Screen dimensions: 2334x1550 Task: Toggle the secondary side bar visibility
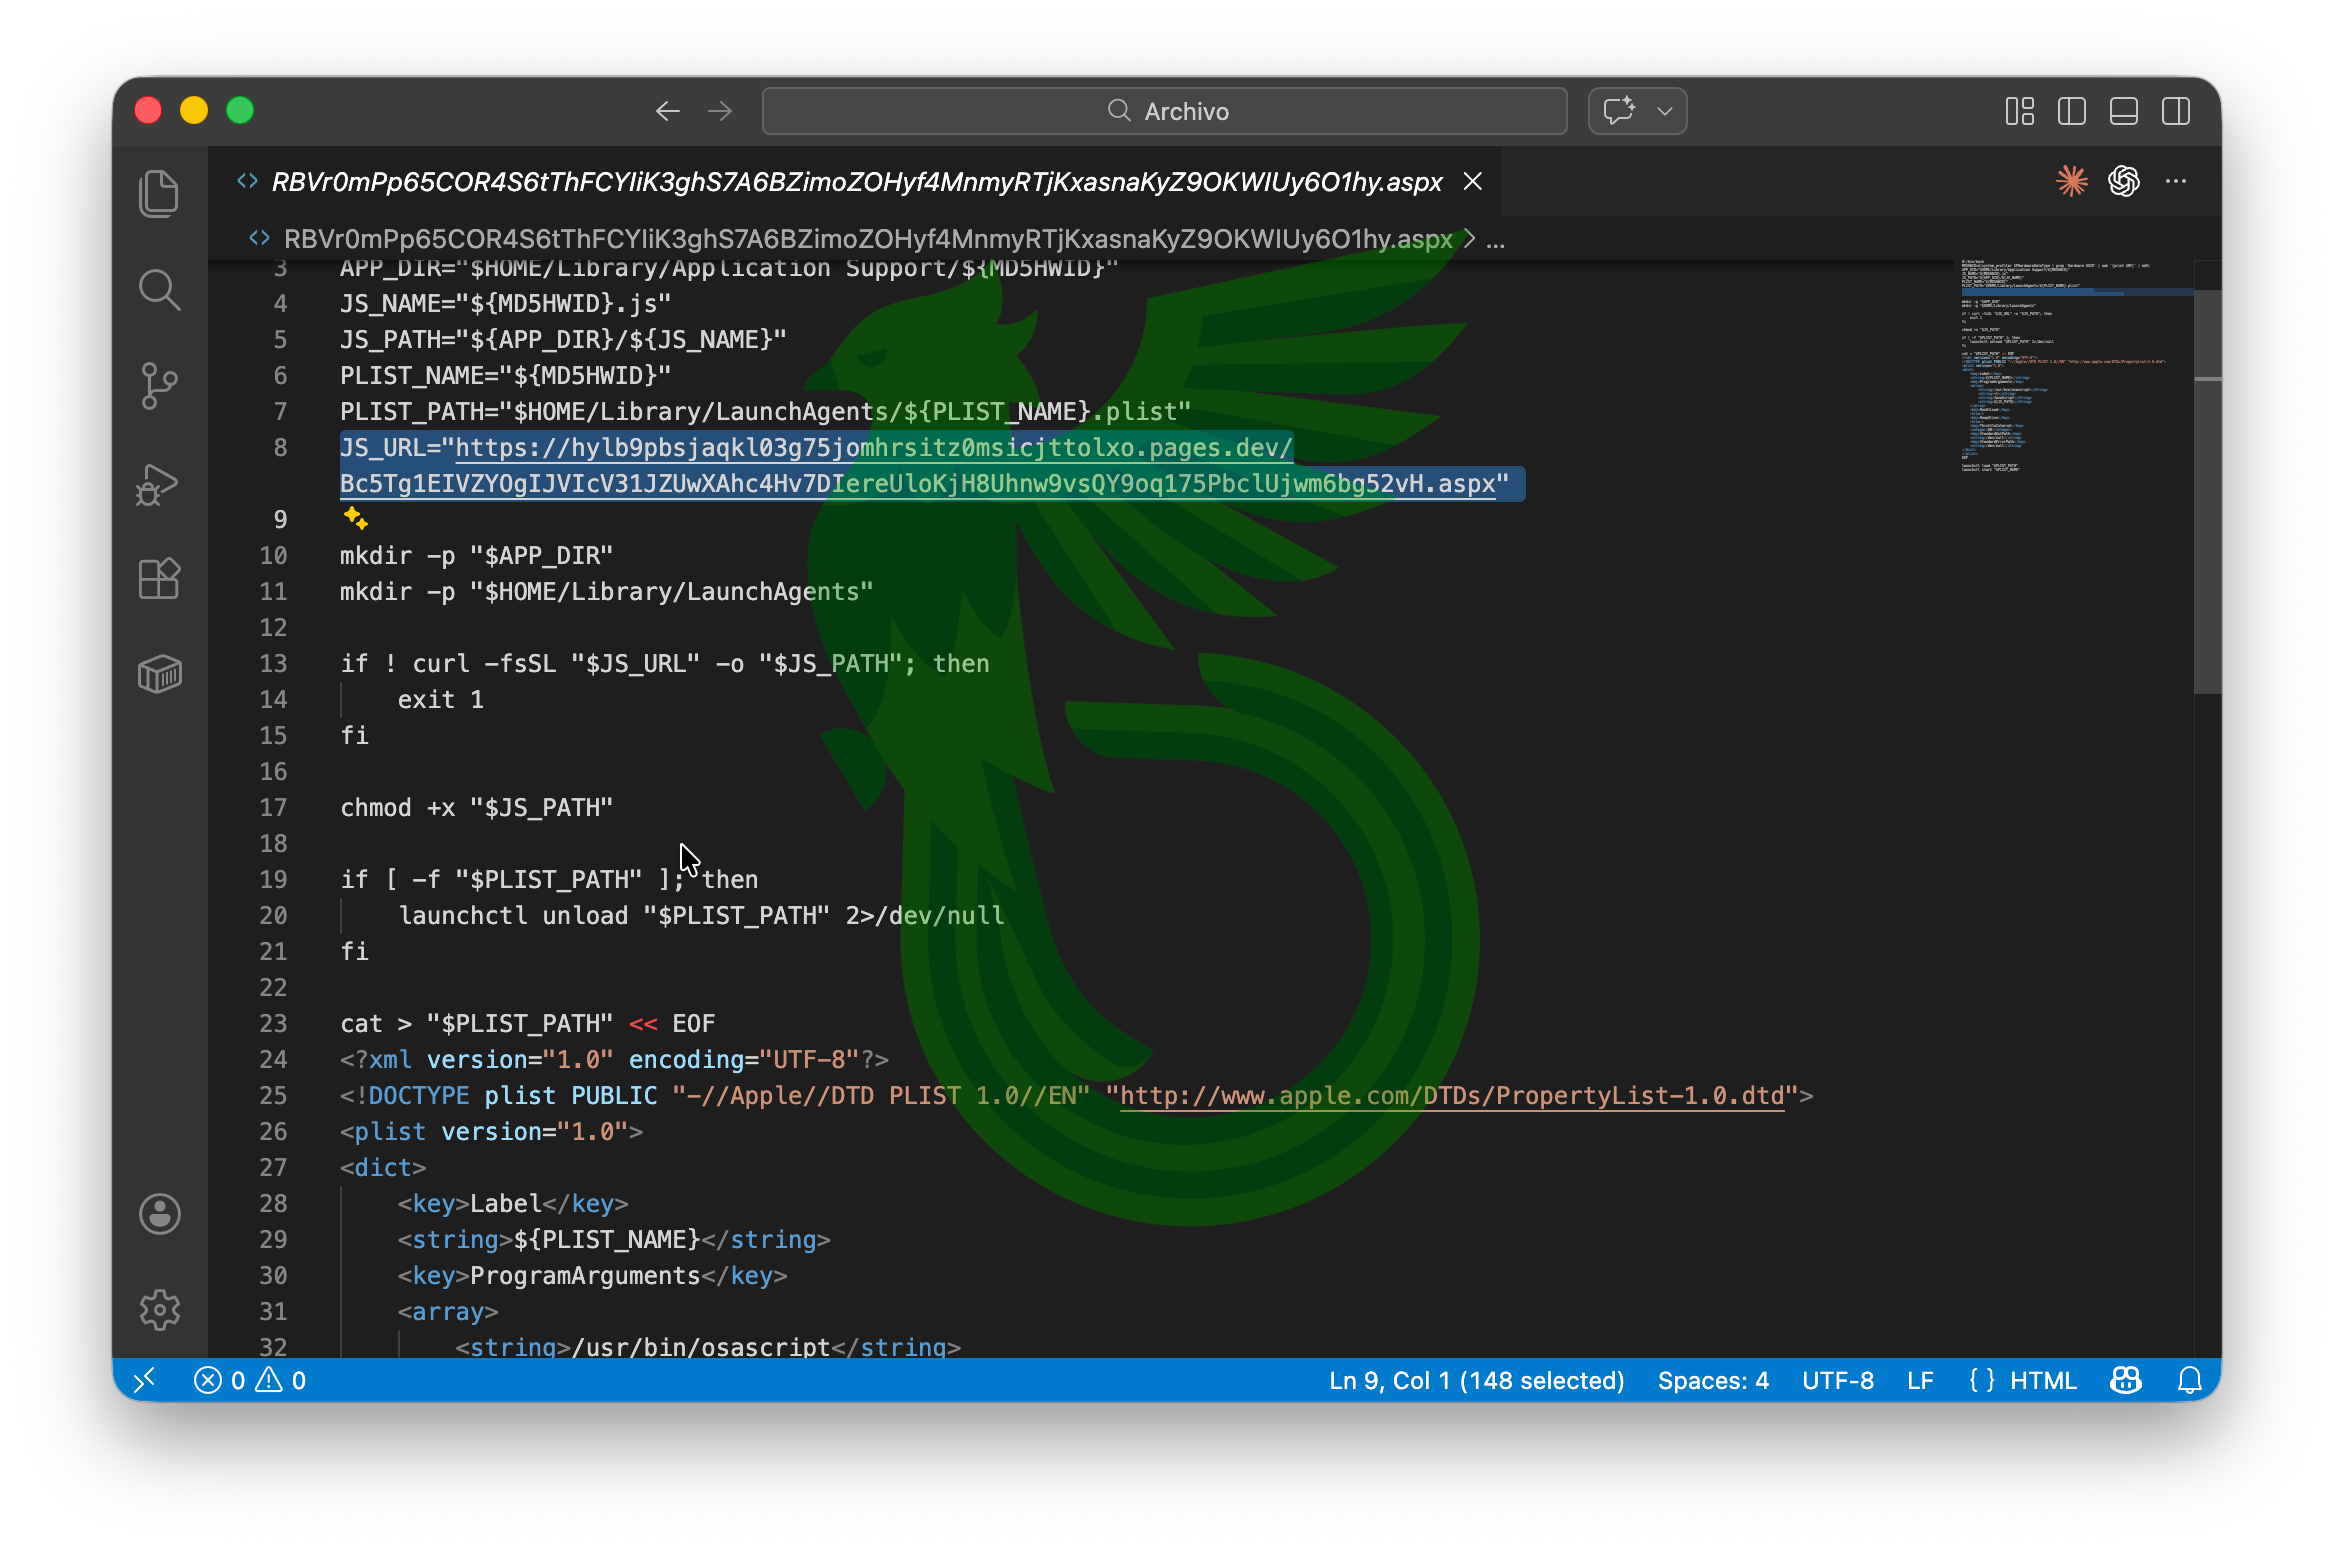(x=2175, y=111)
